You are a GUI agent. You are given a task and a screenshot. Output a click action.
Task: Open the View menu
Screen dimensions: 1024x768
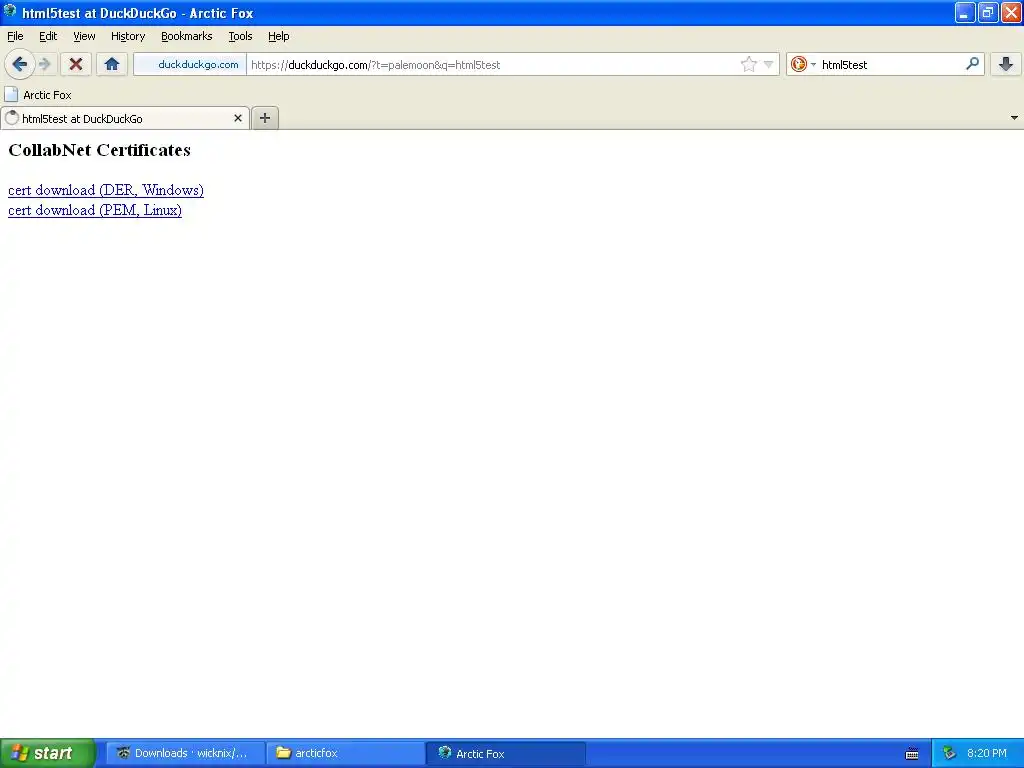(x=84, y=36)
